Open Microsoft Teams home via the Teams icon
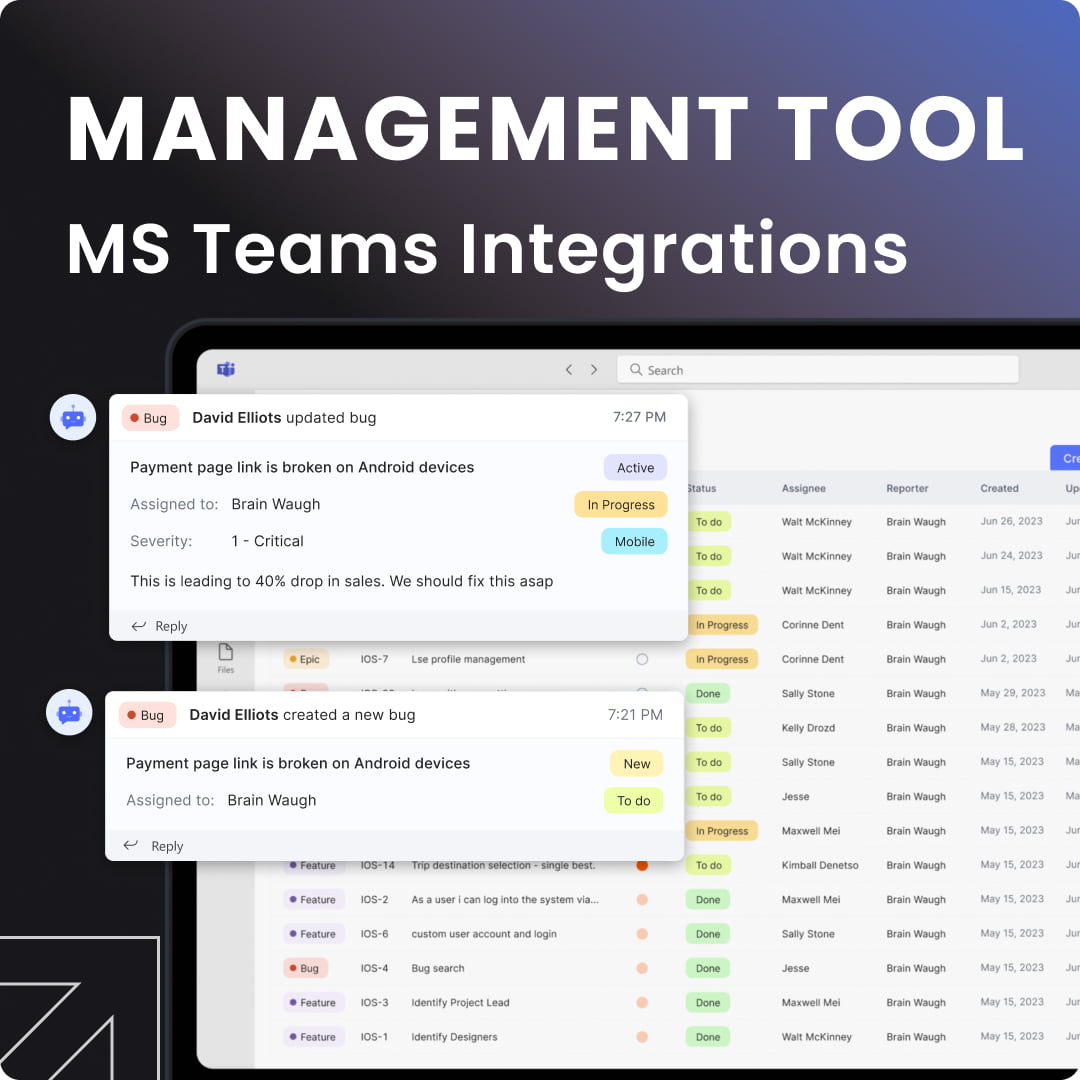 coord(224,369)
